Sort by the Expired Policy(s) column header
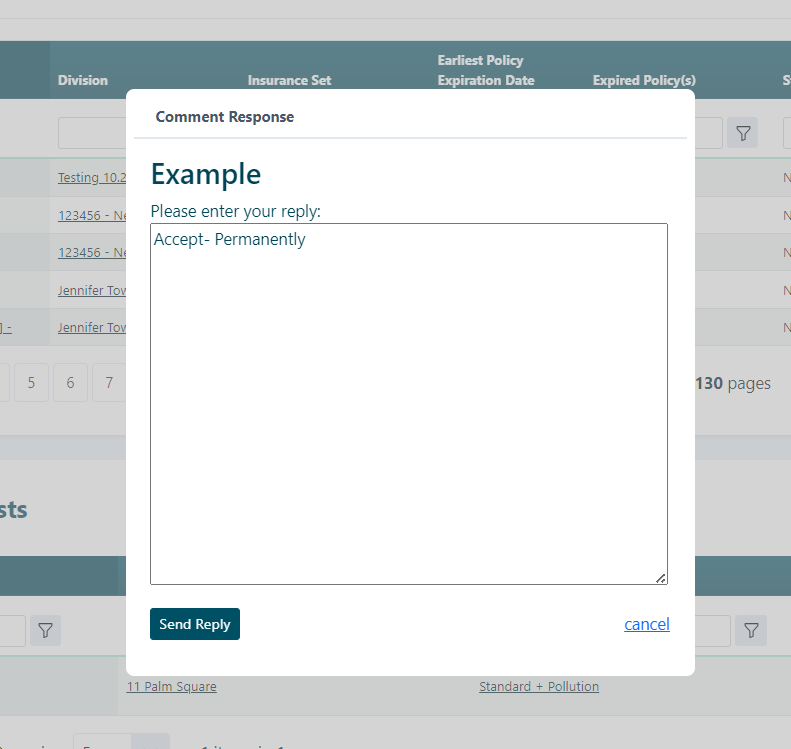The height and width of the screenshot is (749, 791). (644, 80)
